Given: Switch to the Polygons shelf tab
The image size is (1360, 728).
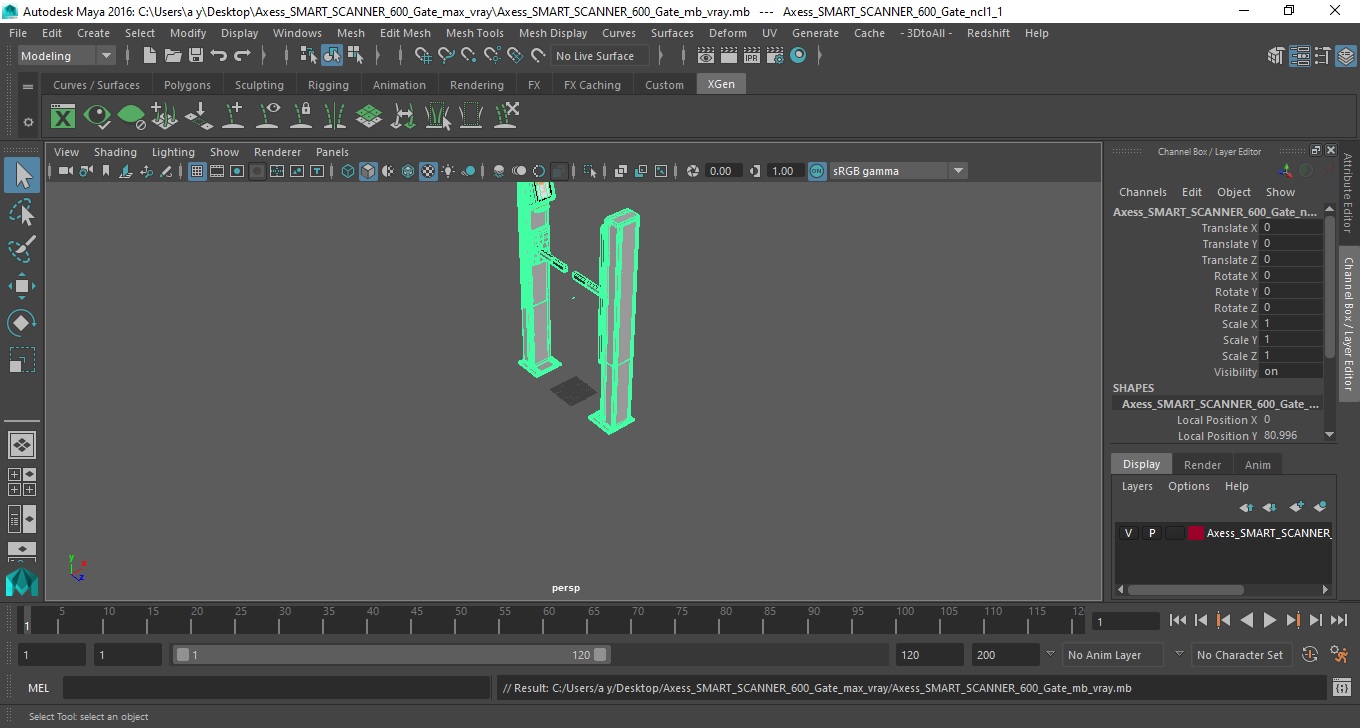Looking at the screenshot, I should tap(187, 85).
